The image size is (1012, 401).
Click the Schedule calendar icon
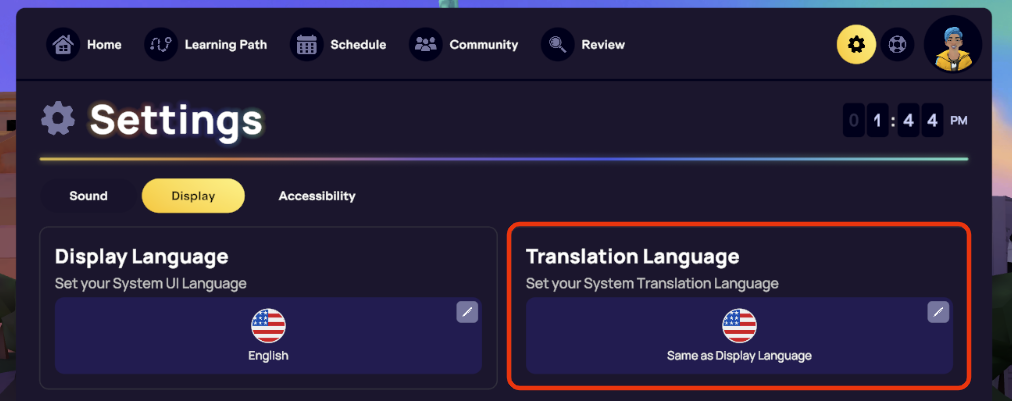307,45
